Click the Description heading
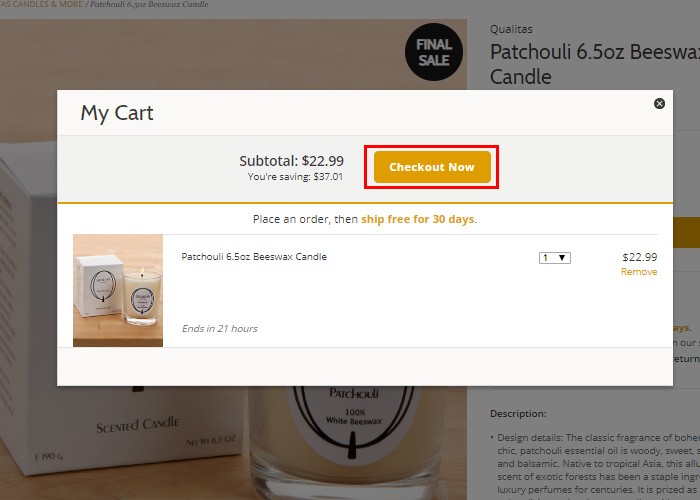Screen dimensions: 700x500 tap(518, 413)
